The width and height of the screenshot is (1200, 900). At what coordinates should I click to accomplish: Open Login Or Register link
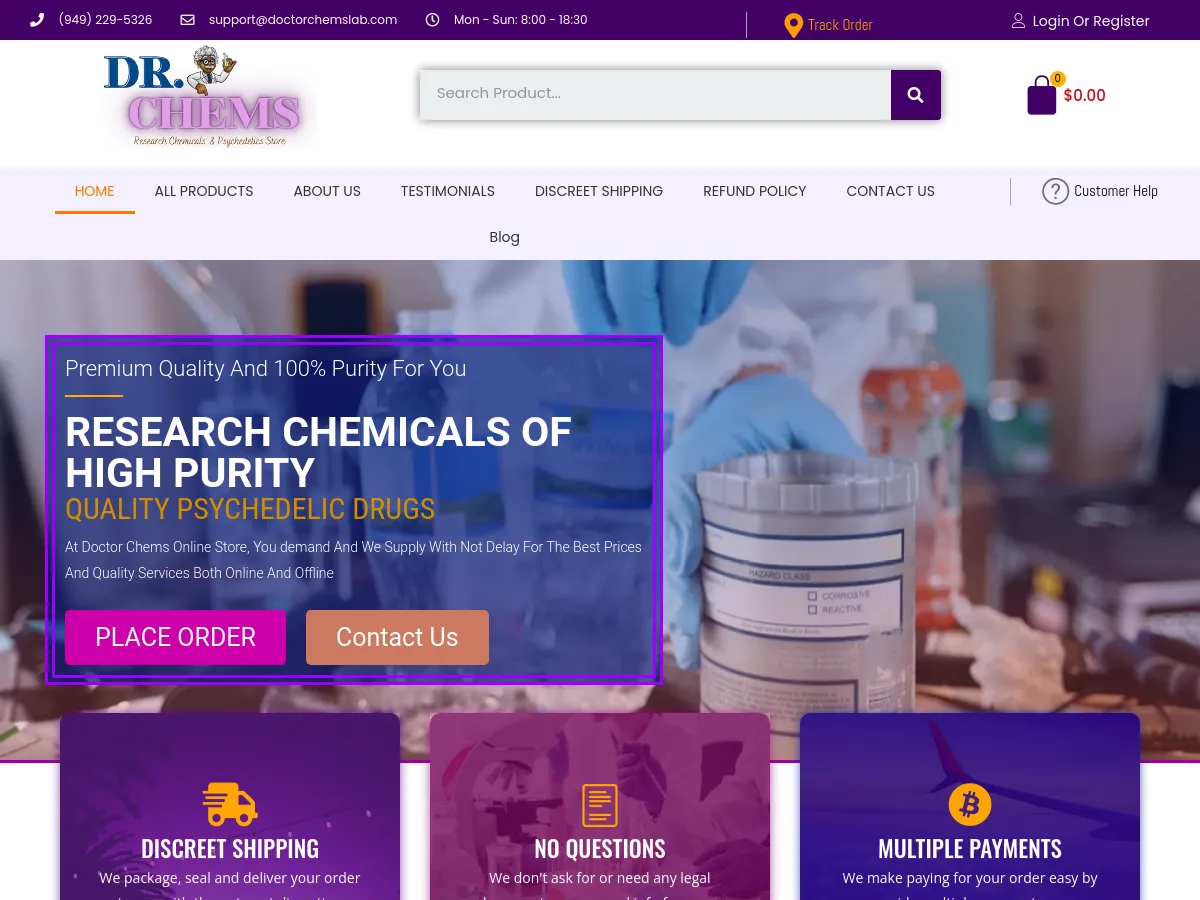[x=1091, y=20]
